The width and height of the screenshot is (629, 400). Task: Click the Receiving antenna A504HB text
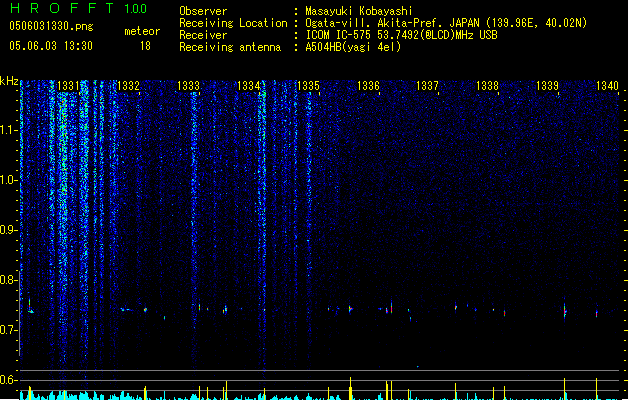(353, 47)
